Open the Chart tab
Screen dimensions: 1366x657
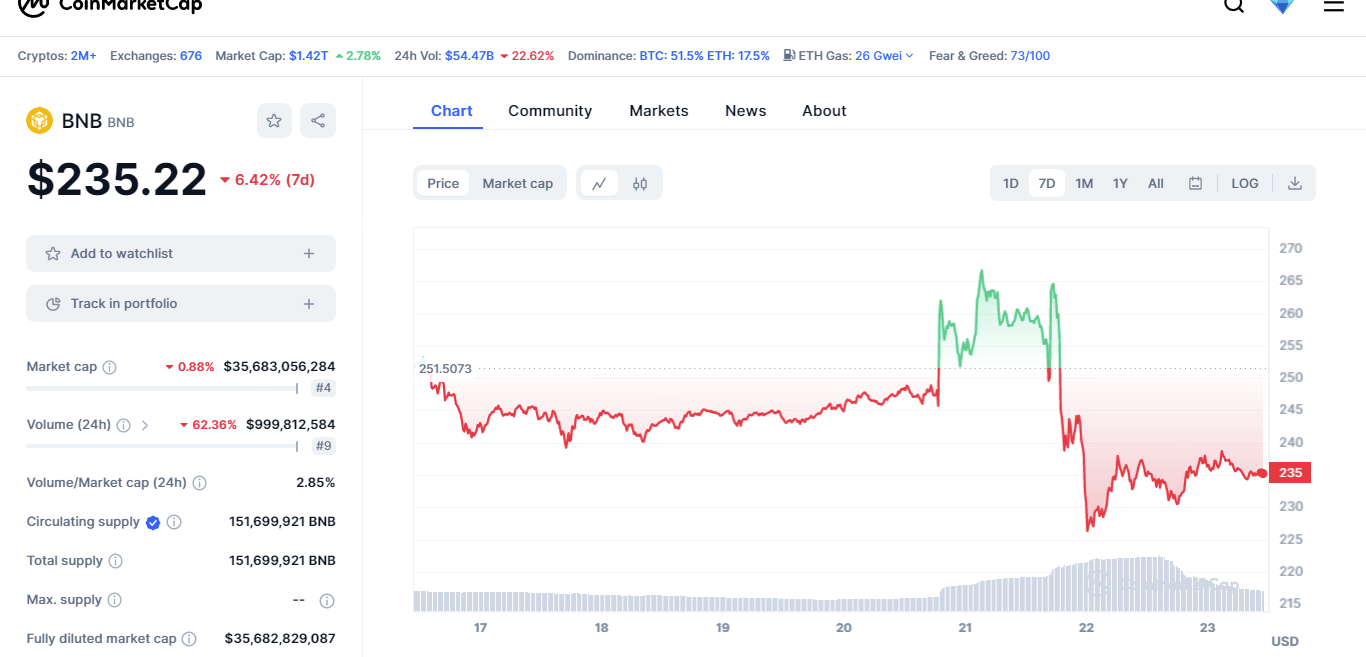coord(452,111)
